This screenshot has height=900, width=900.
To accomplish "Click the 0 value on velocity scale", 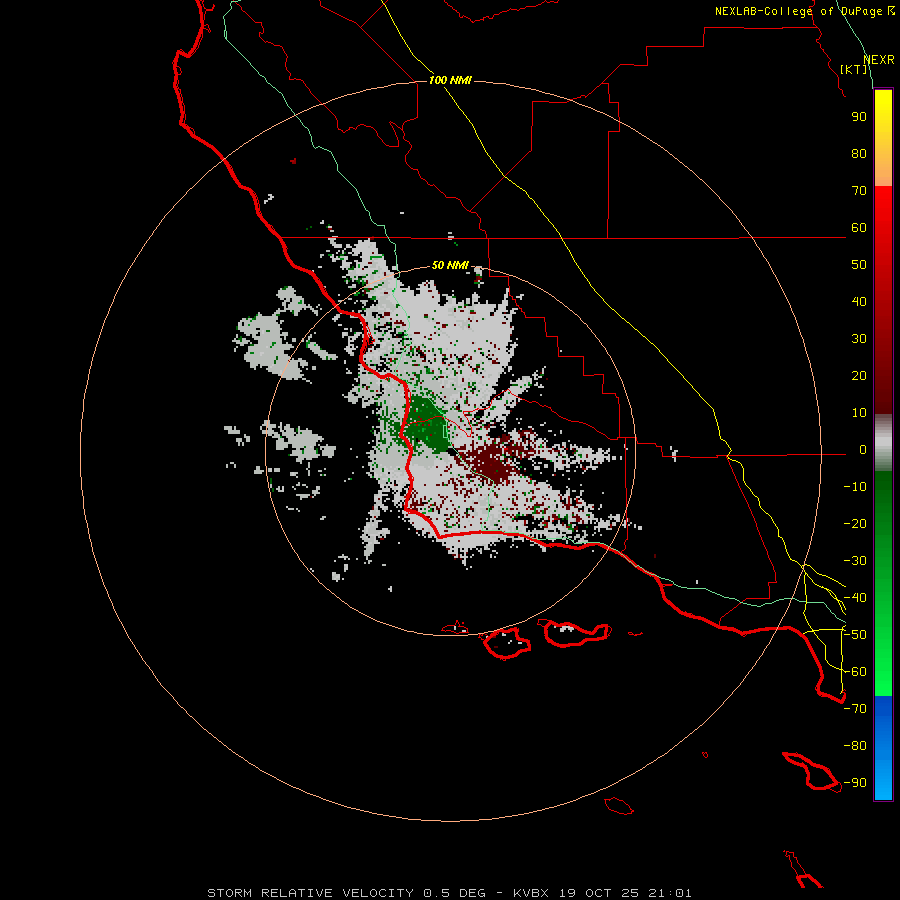I will [863, 450].
